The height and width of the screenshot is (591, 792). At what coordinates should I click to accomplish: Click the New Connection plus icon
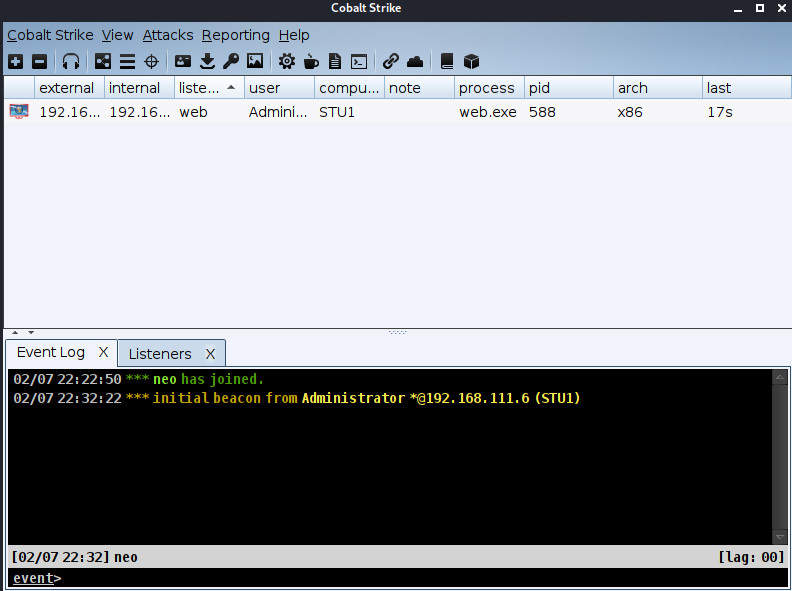tap(16, 62)
